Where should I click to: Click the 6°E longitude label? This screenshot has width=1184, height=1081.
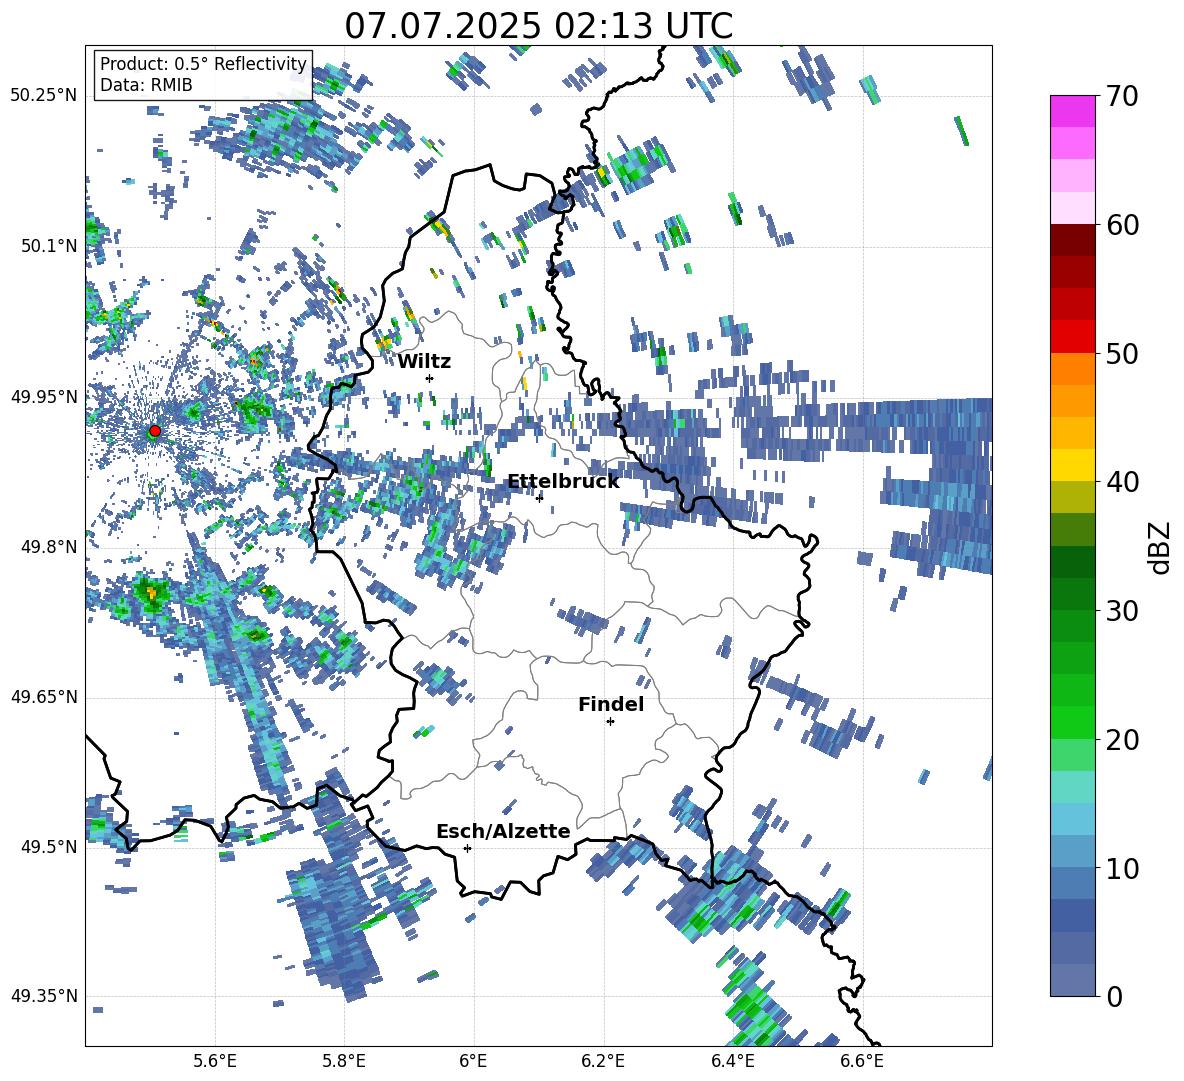pos(474,1061)
